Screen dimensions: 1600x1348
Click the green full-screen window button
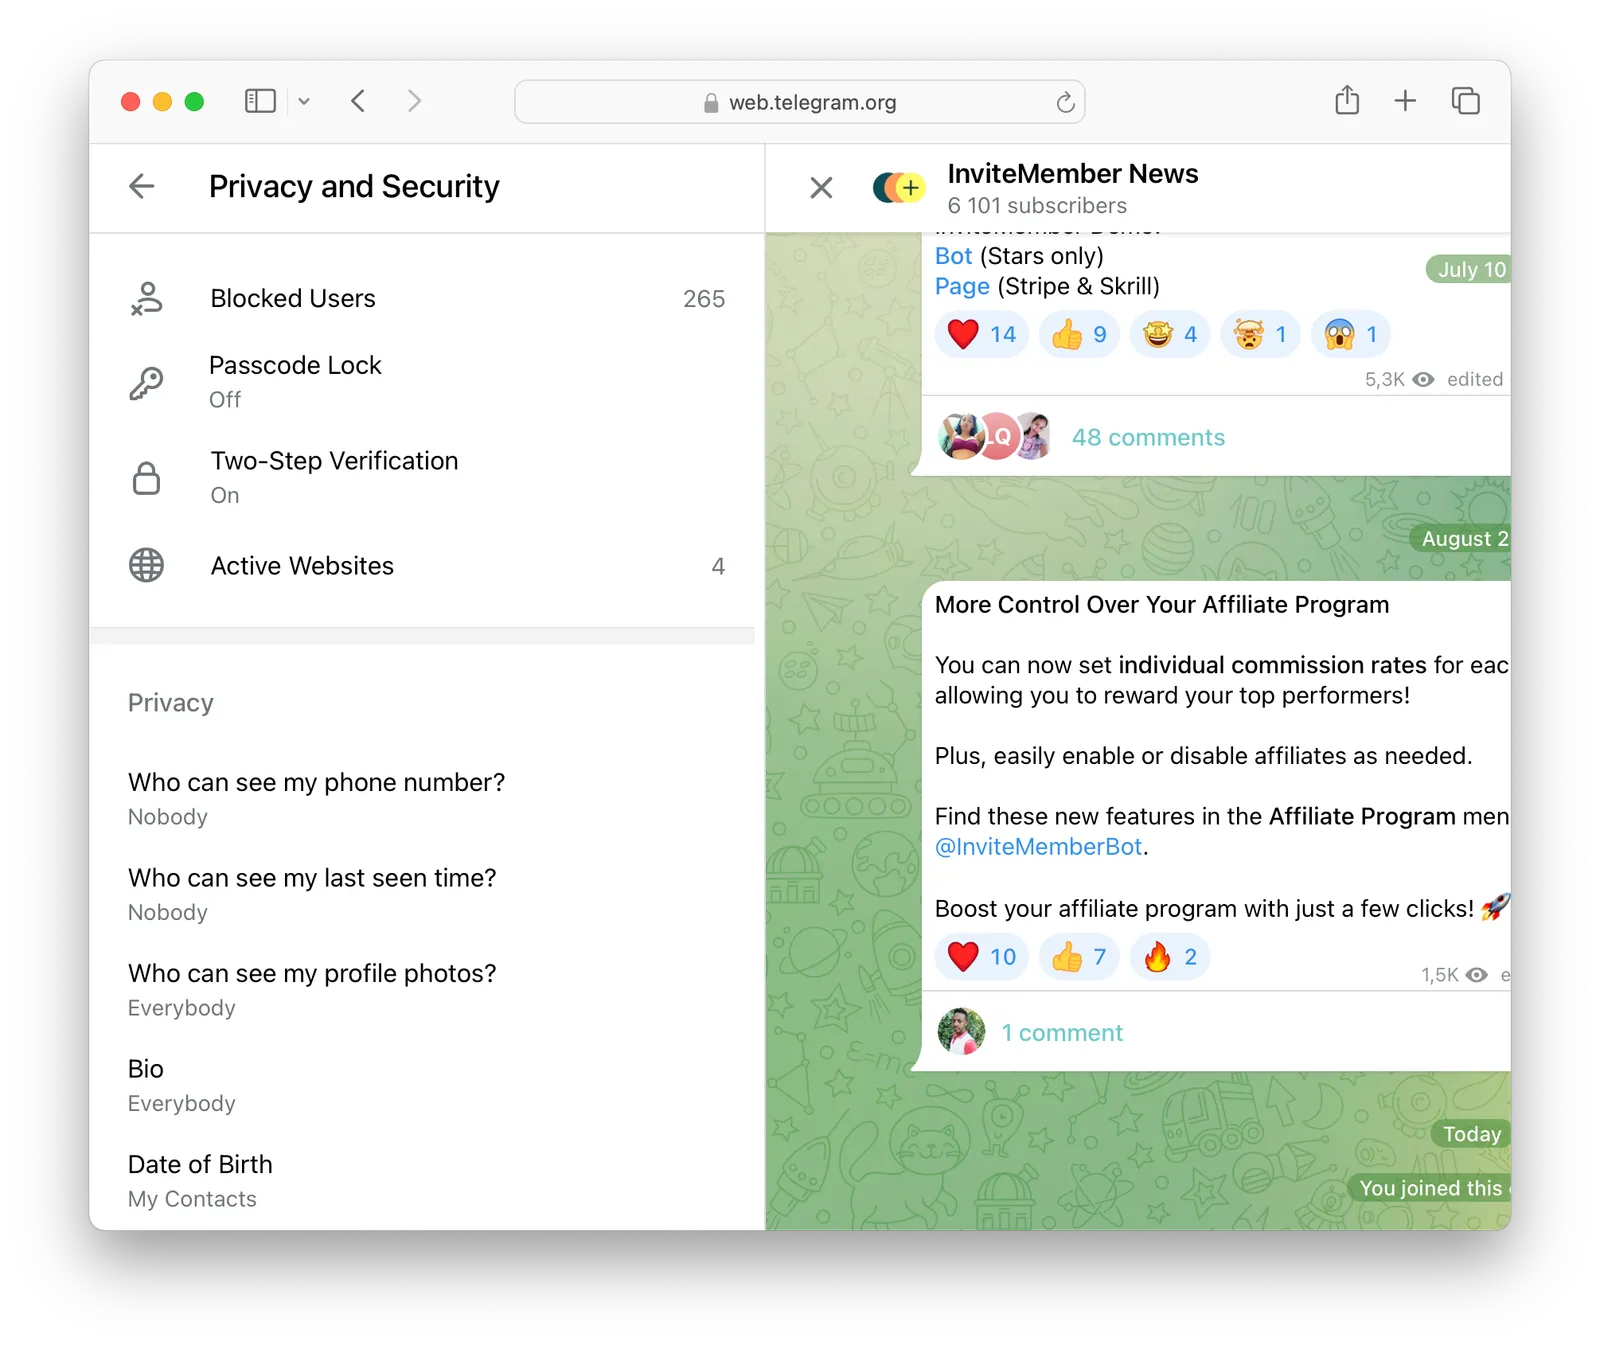(x=194, y=101)
